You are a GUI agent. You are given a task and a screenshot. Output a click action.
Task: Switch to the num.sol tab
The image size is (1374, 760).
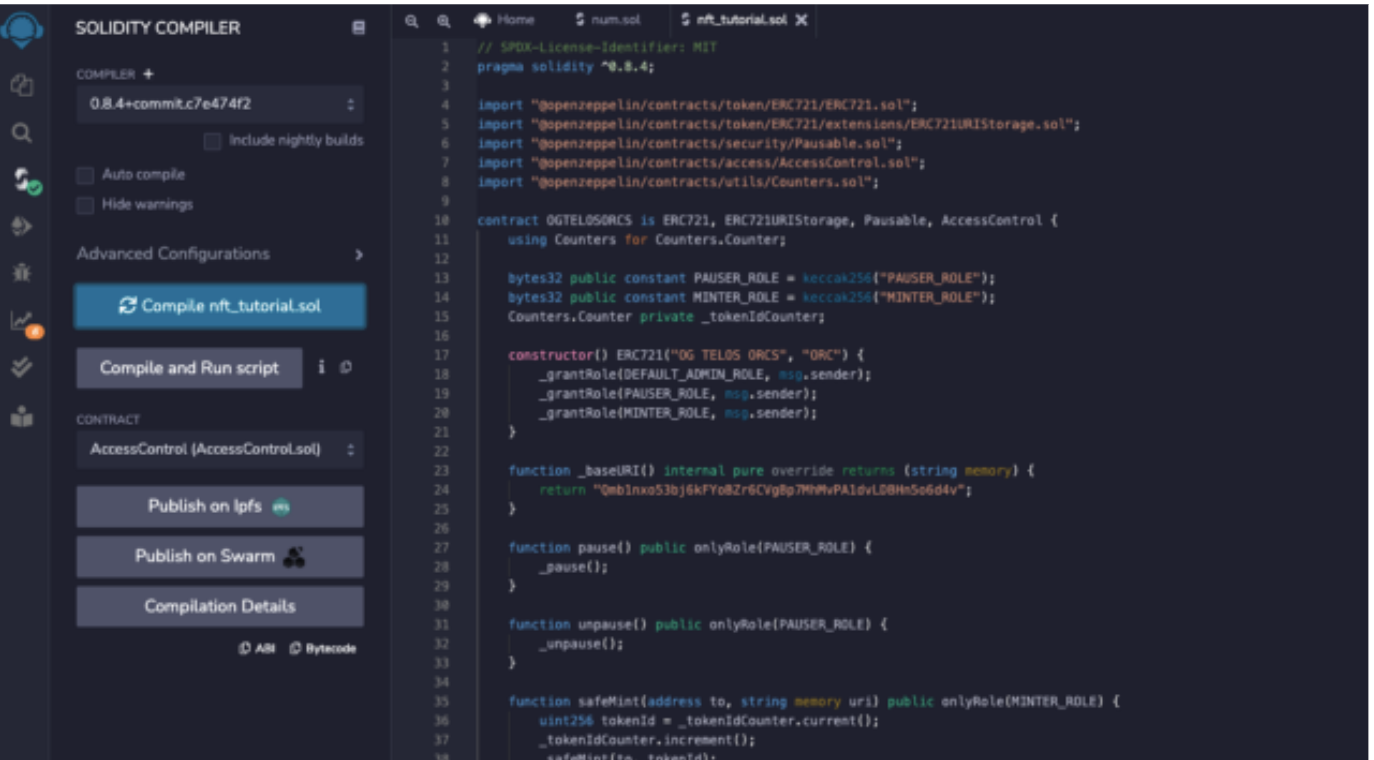click(x=608, y=20)
